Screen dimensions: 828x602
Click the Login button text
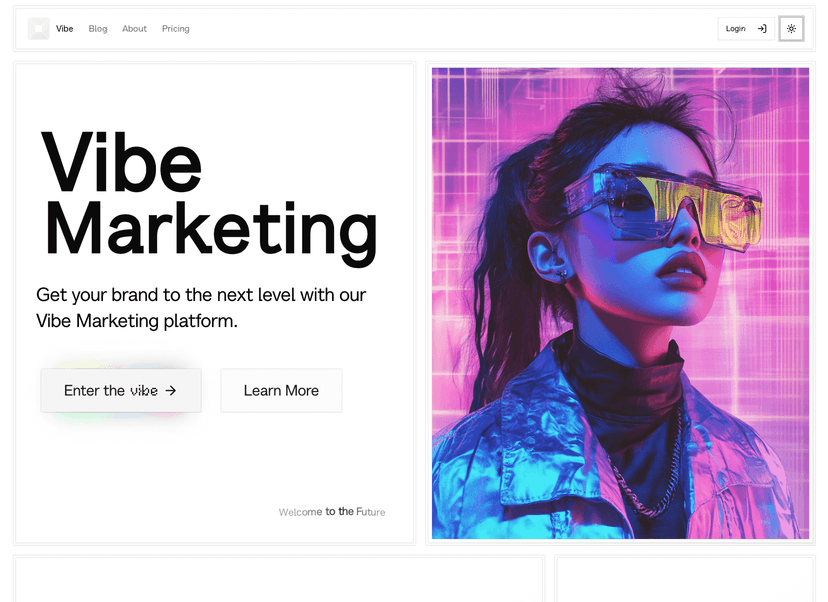(735, 29)
